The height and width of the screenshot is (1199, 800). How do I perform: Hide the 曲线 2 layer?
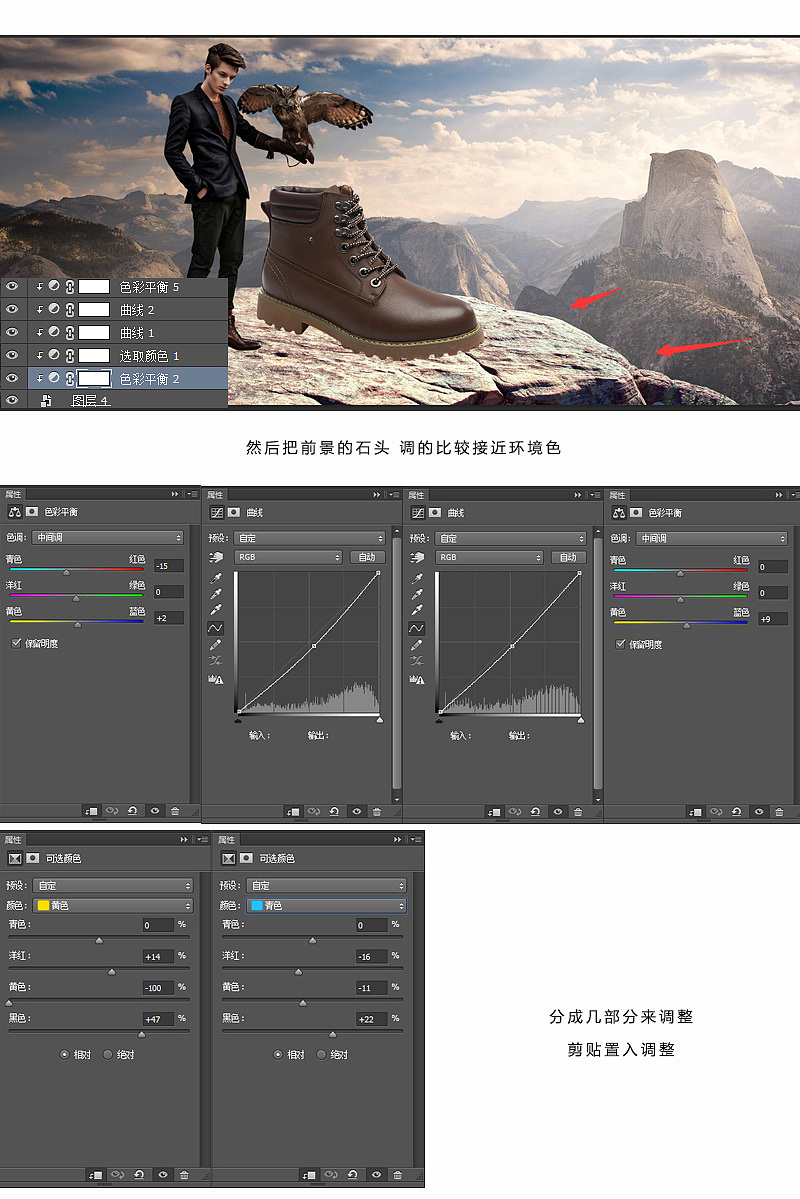(x=11, y=310)
